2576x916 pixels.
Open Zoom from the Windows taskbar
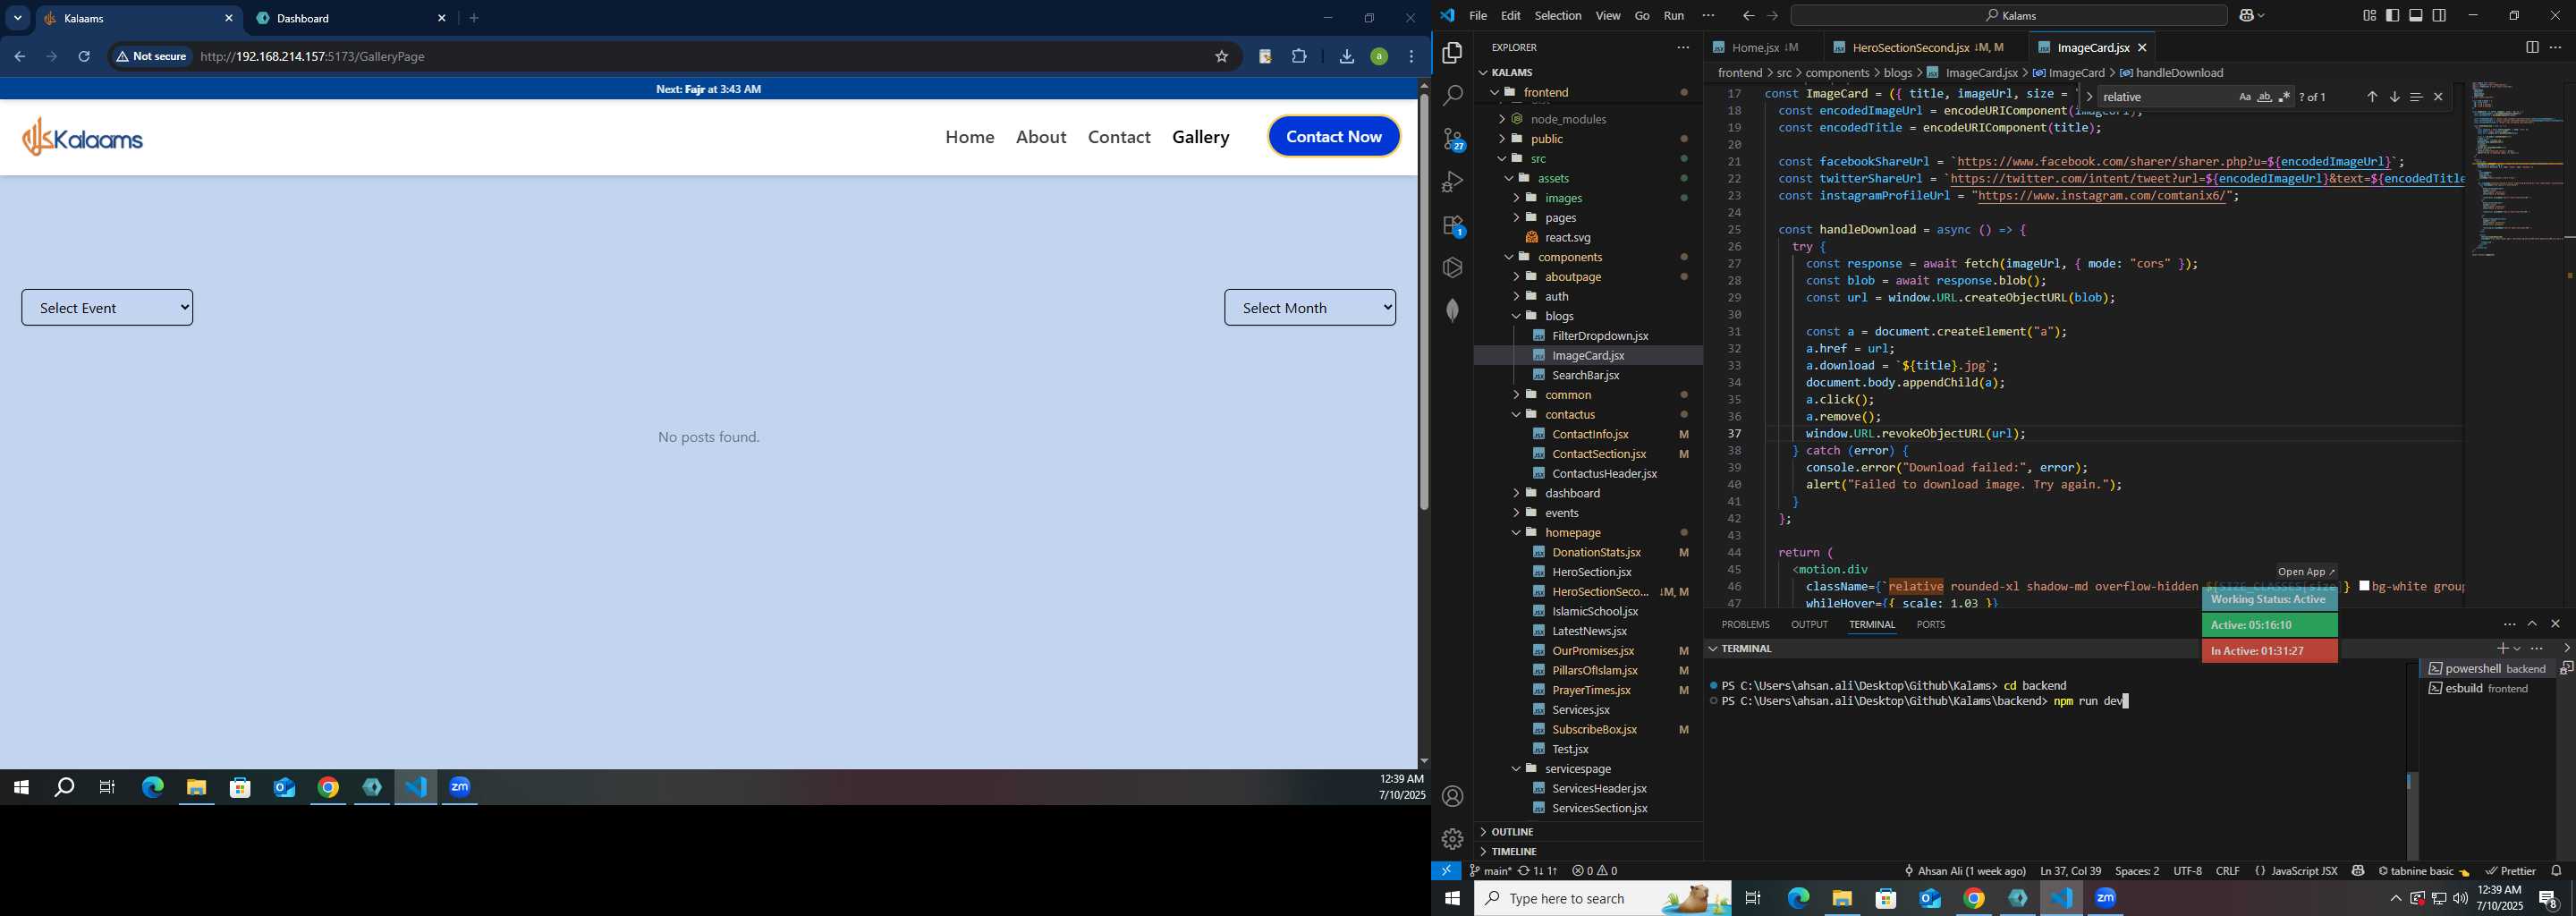click(x=2106, y=899)
